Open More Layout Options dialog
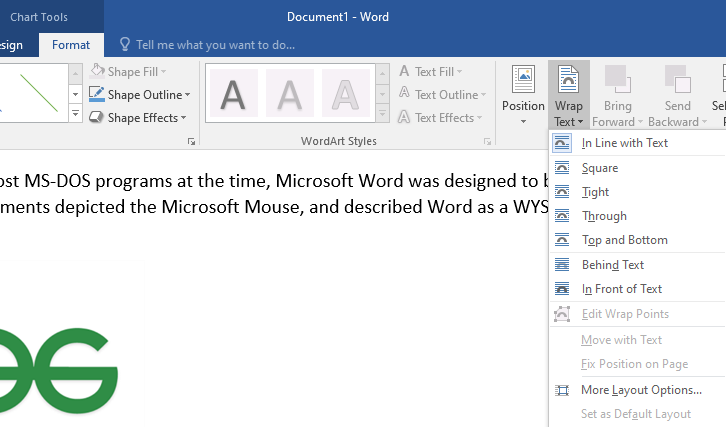Image resolution: width=726 pixels, height=427 pixels. [x=641, y=390]
